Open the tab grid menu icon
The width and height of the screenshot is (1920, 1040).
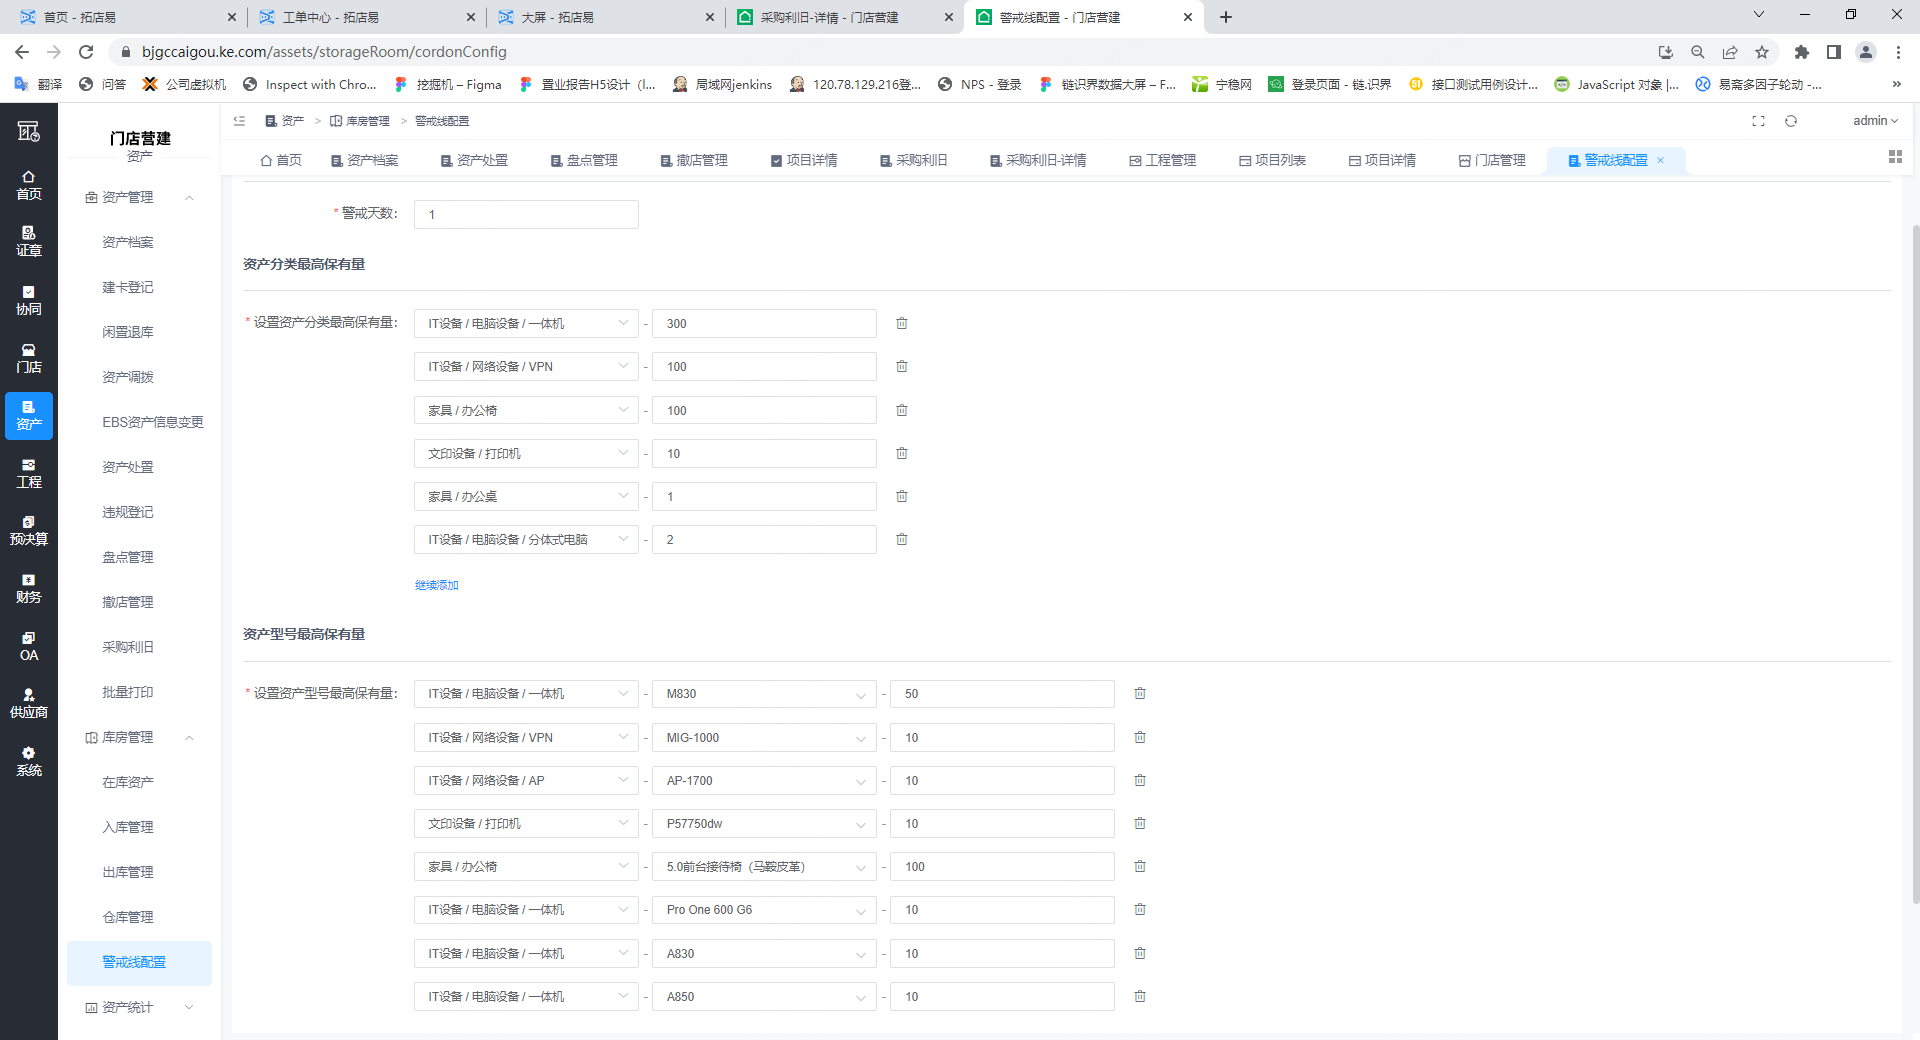pos(1894,157)
